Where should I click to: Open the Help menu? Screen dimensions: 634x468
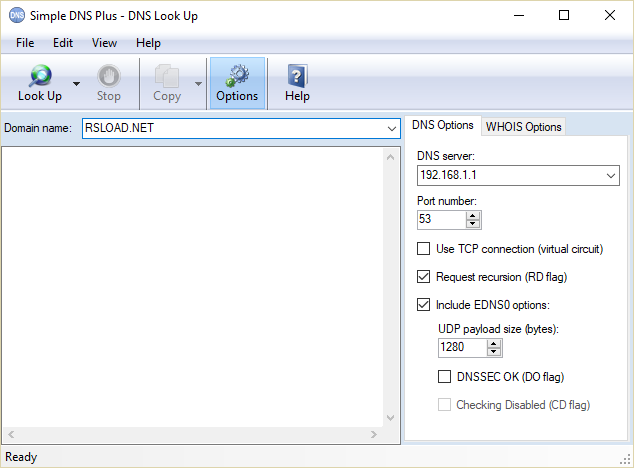tap(148, 43)
